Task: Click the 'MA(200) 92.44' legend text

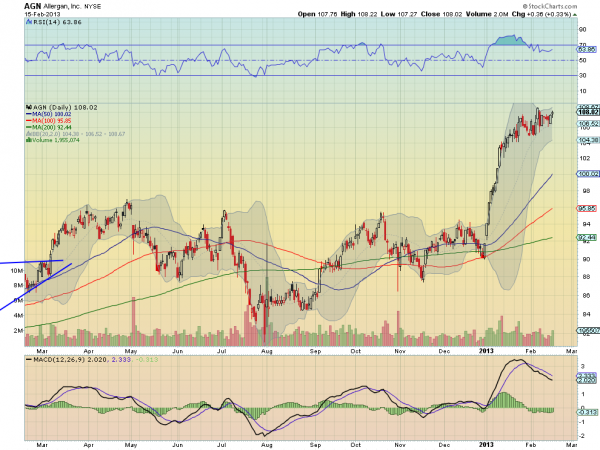Action: pyautogui.click(x=52, y=127)
